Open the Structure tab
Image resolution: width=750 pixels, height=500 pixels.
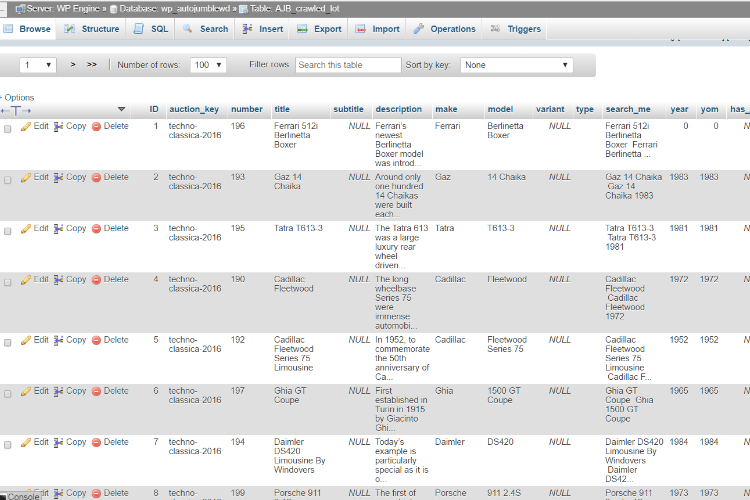point(92,29)
